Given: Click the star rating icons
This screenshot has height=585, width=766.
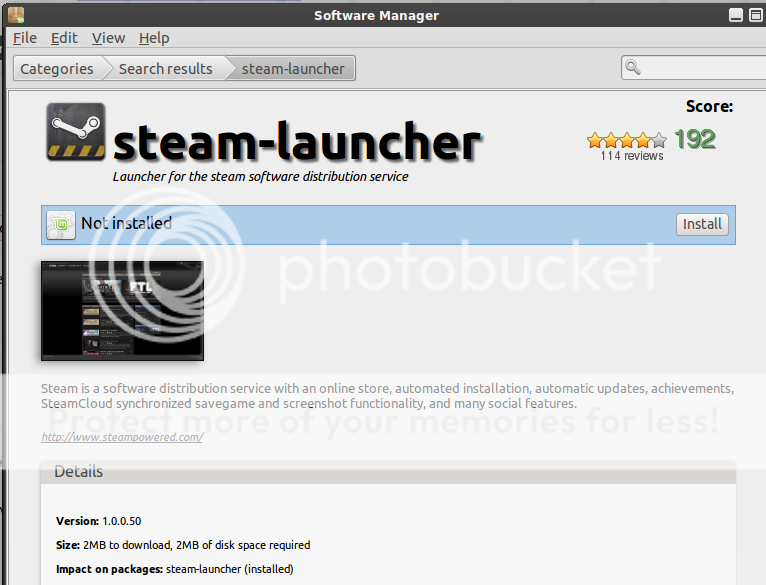Looking at the screenshot, I should (x=626, y=140).
